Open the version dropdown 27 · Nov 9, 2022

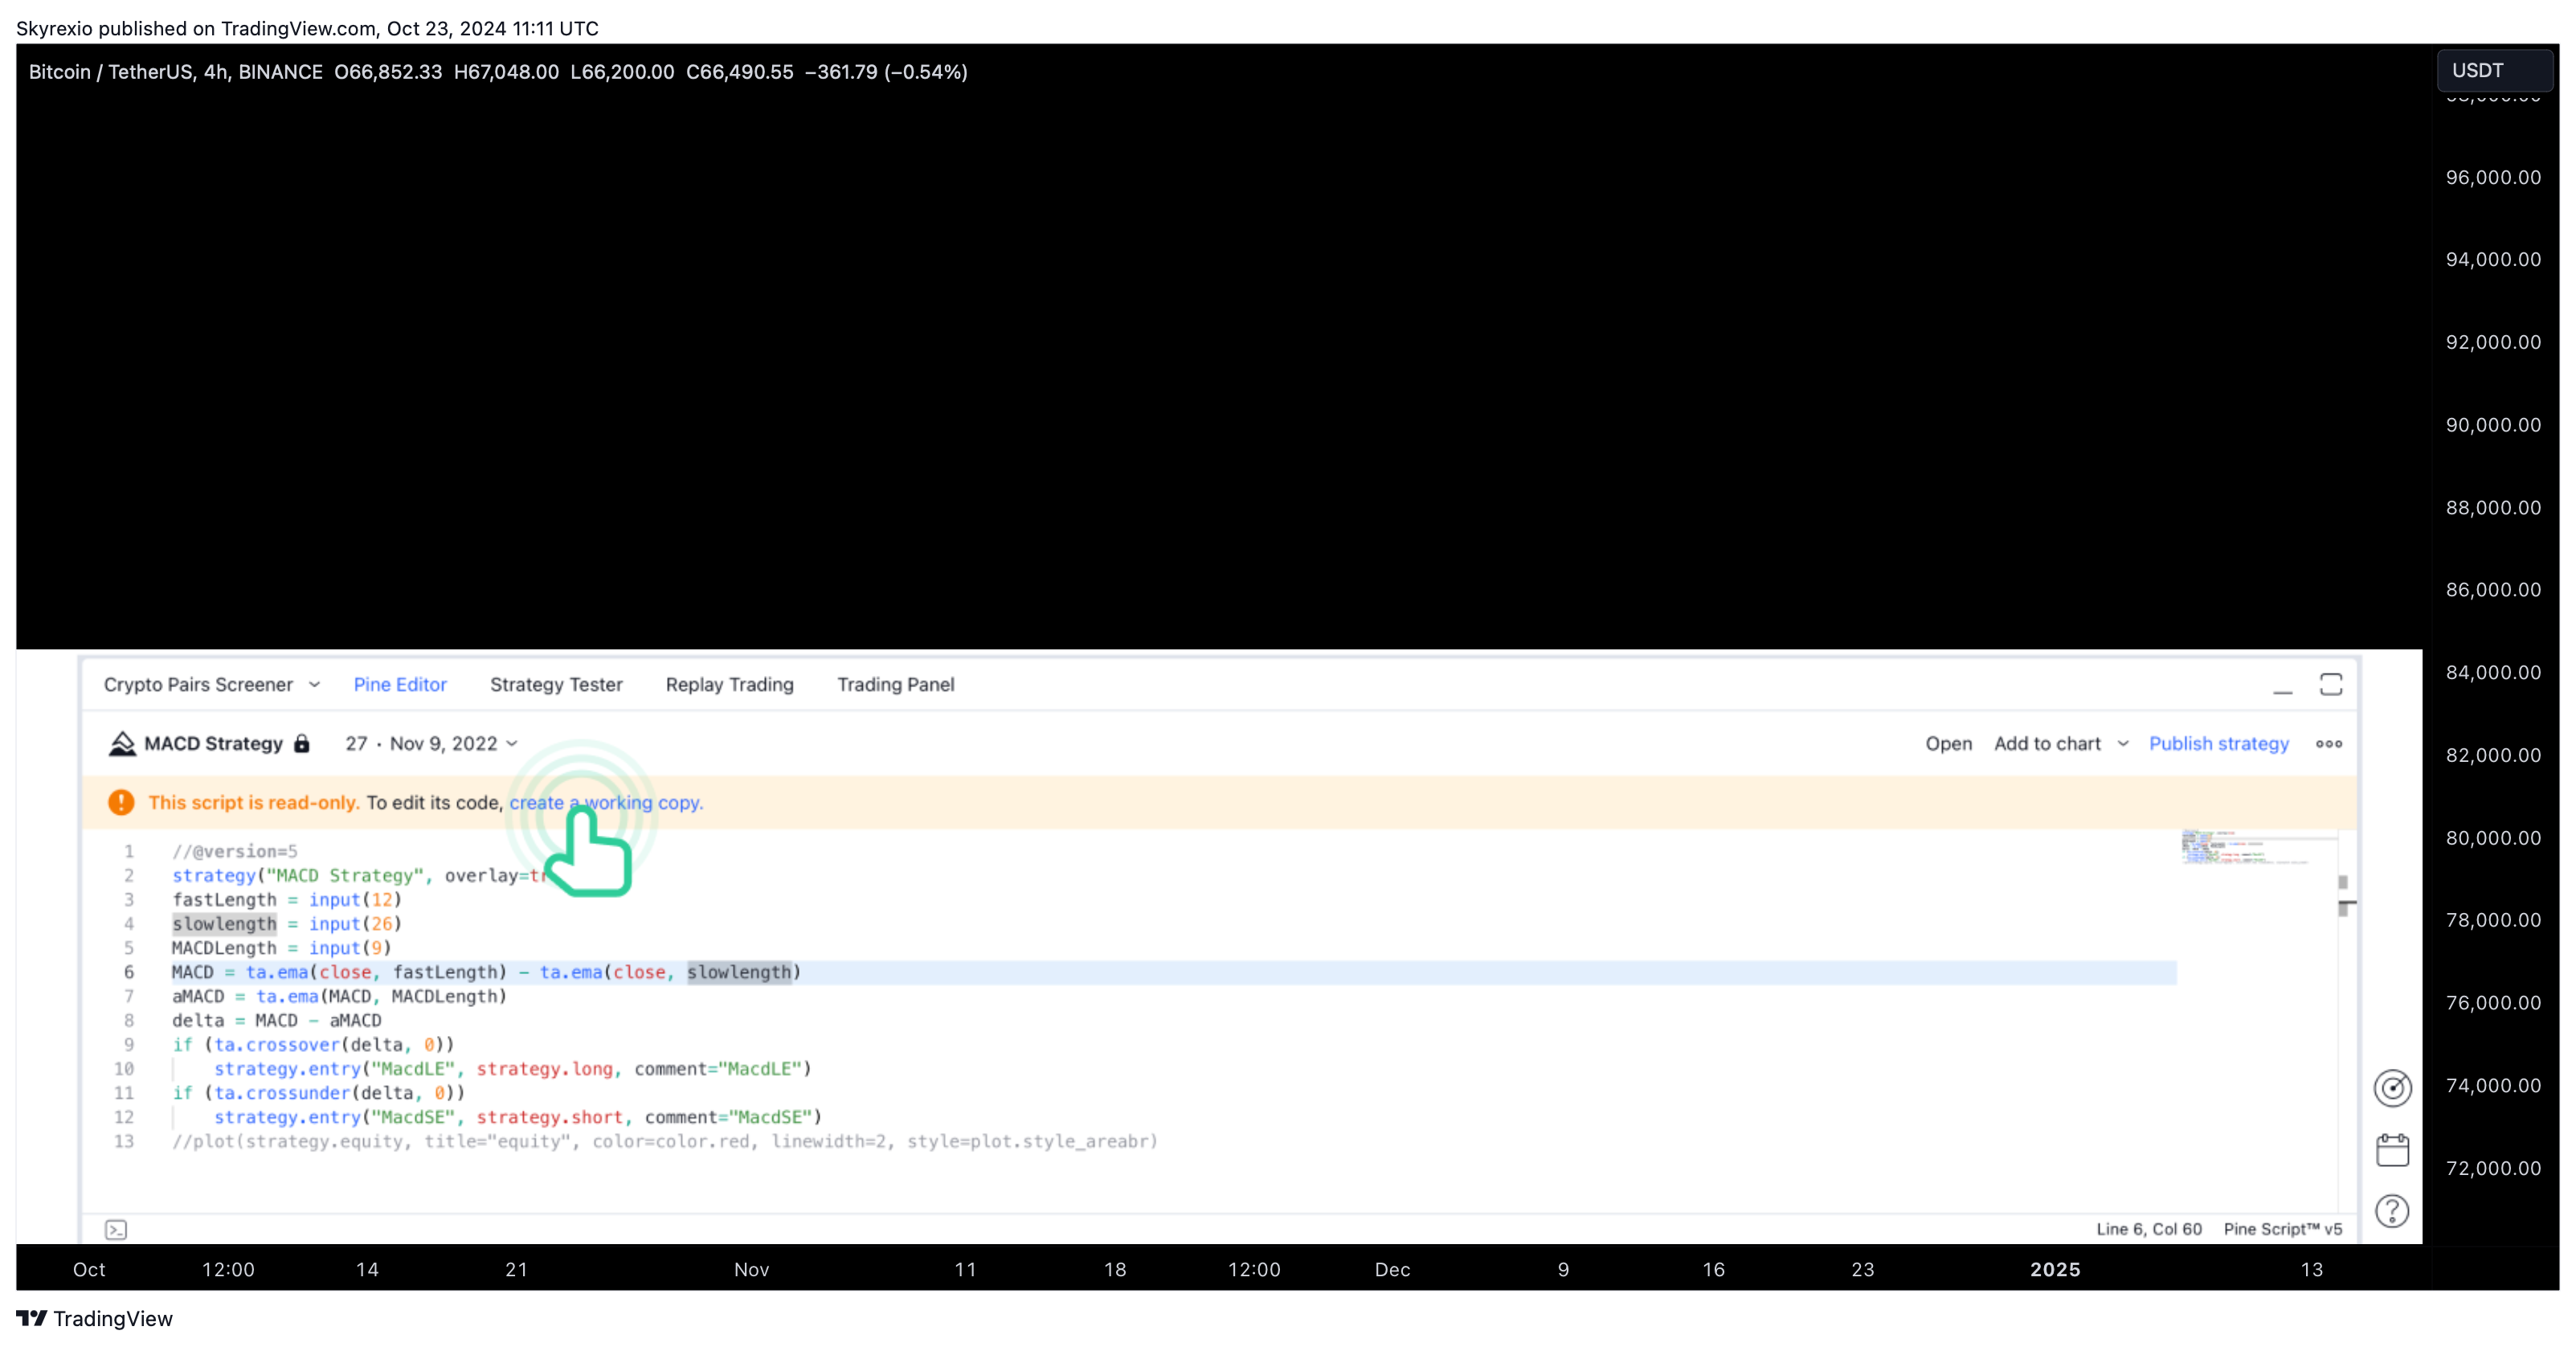coord(432,744)
